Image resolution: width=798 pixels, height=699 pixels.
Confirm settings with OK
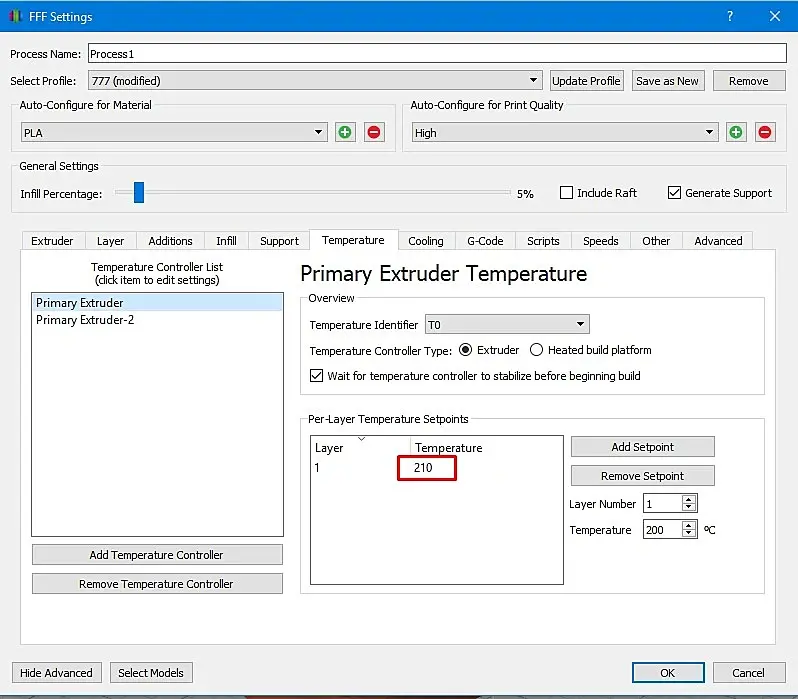[668, 673]
